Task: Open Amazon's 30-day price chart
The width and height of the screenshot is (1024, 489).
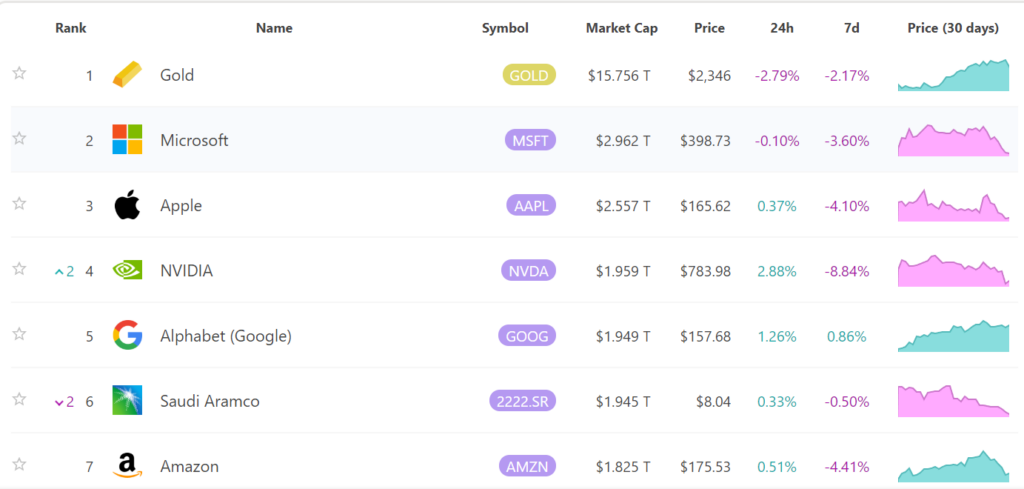Action: pyautogui.click(x=953, y=465)
